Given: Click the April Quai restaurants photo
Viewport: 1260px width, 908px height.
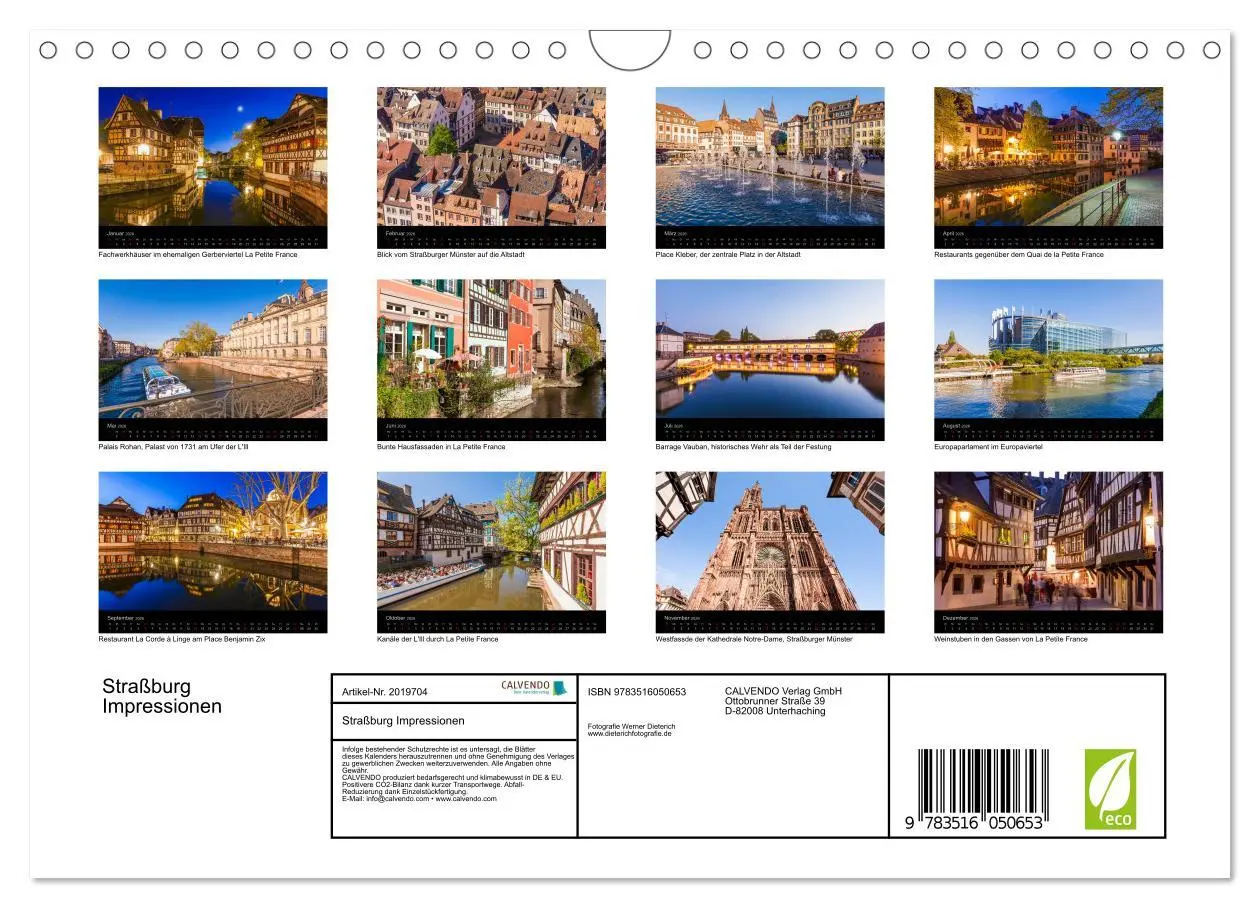Looking at the screenshot, I should pyautogui.click(x=1048, y=156).
